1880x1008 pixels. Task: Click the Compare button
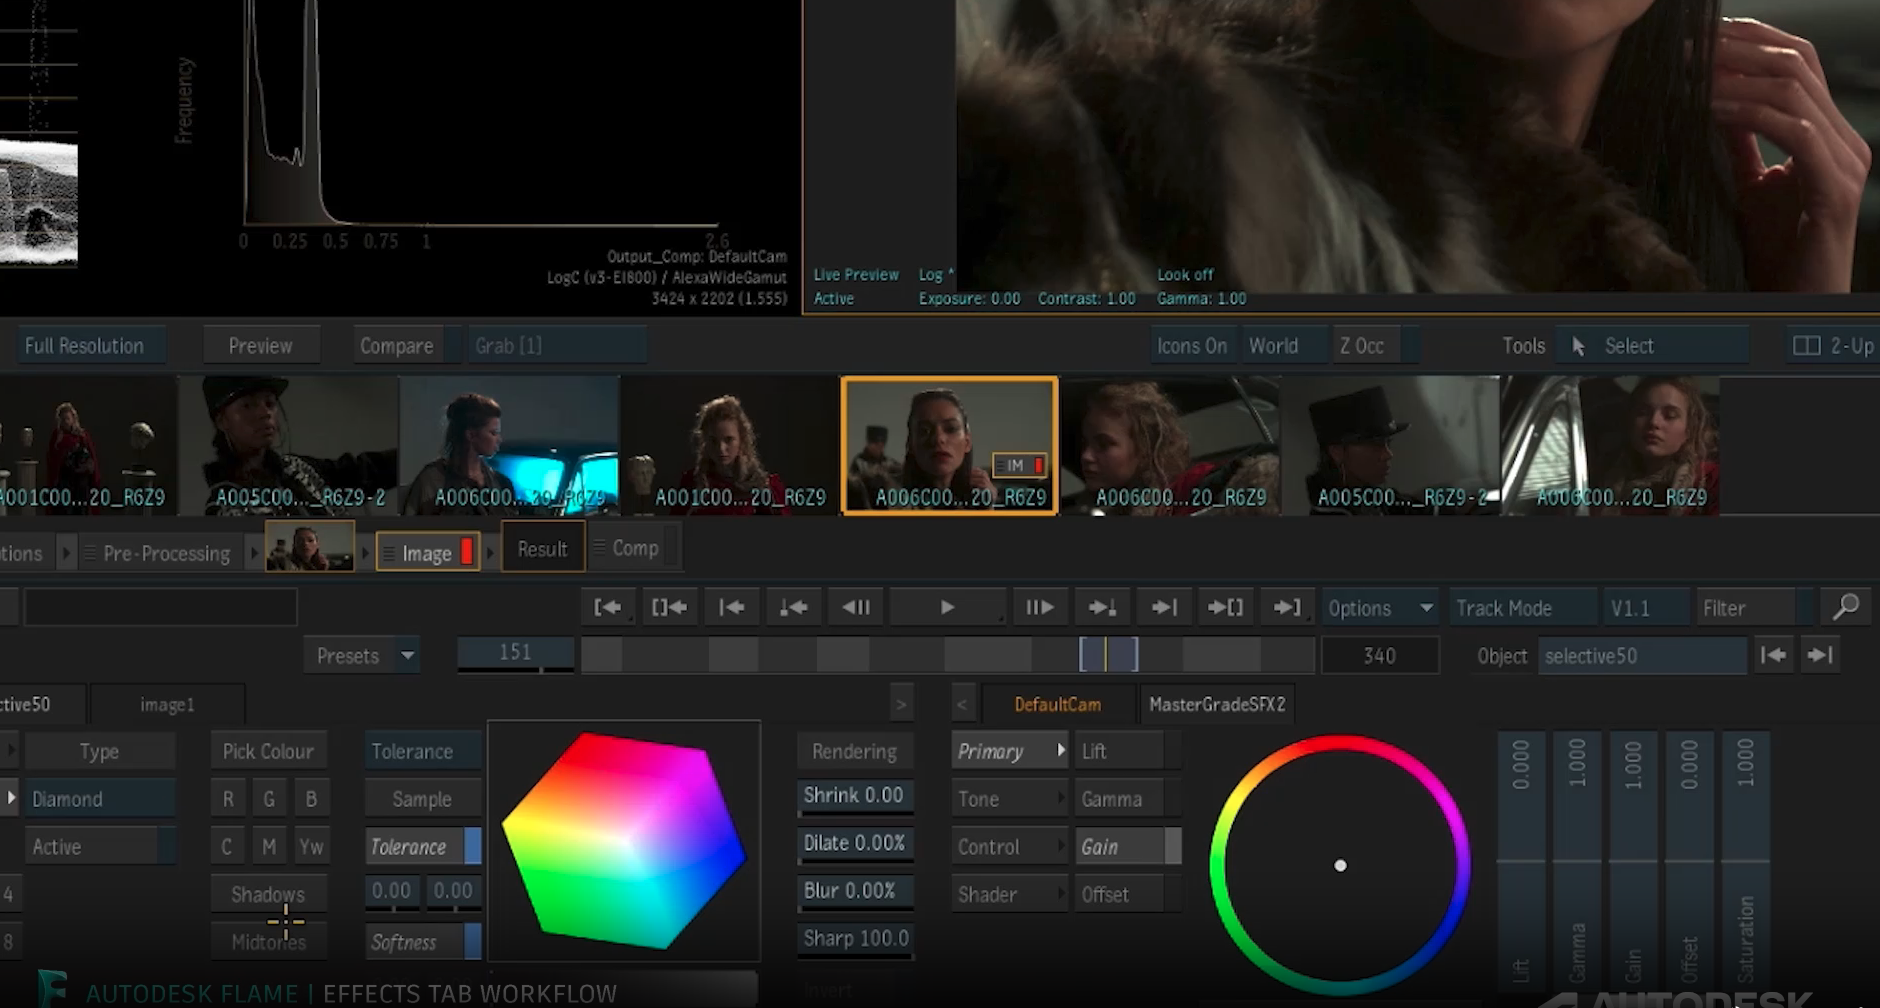pos(396,346)
